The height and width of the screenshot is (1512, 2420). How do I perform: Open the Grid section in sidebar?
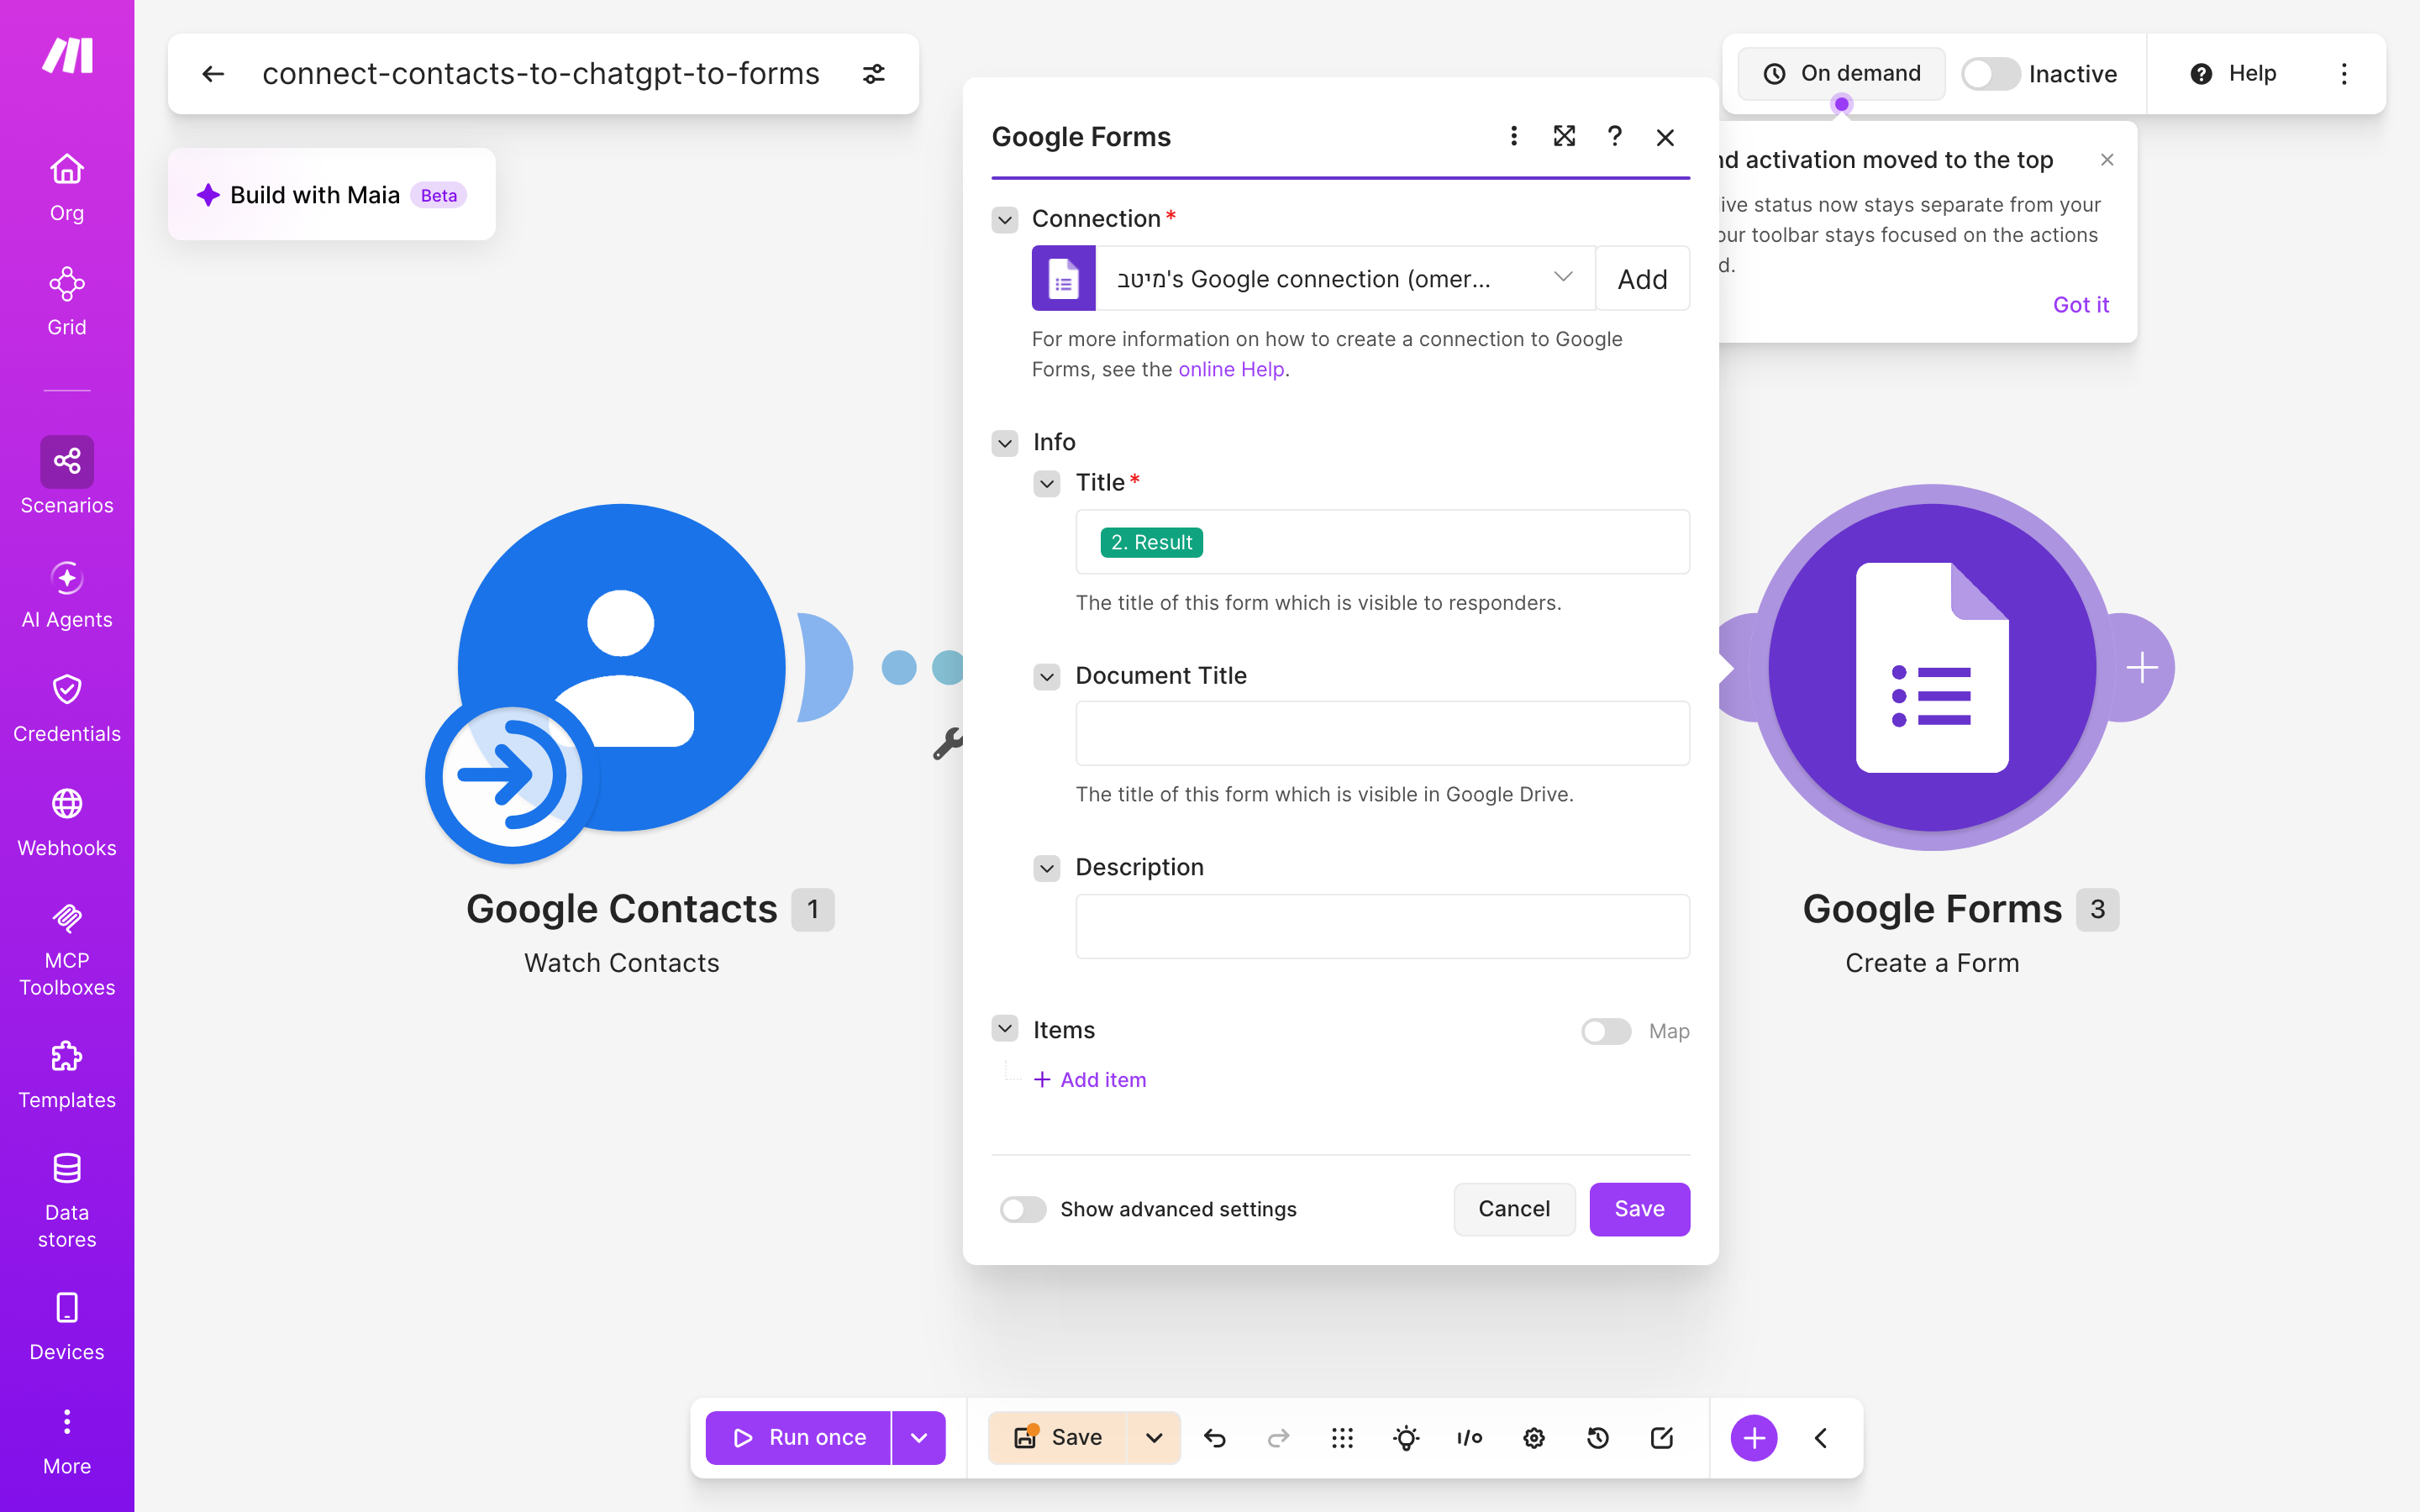click(x=67, y=301)
